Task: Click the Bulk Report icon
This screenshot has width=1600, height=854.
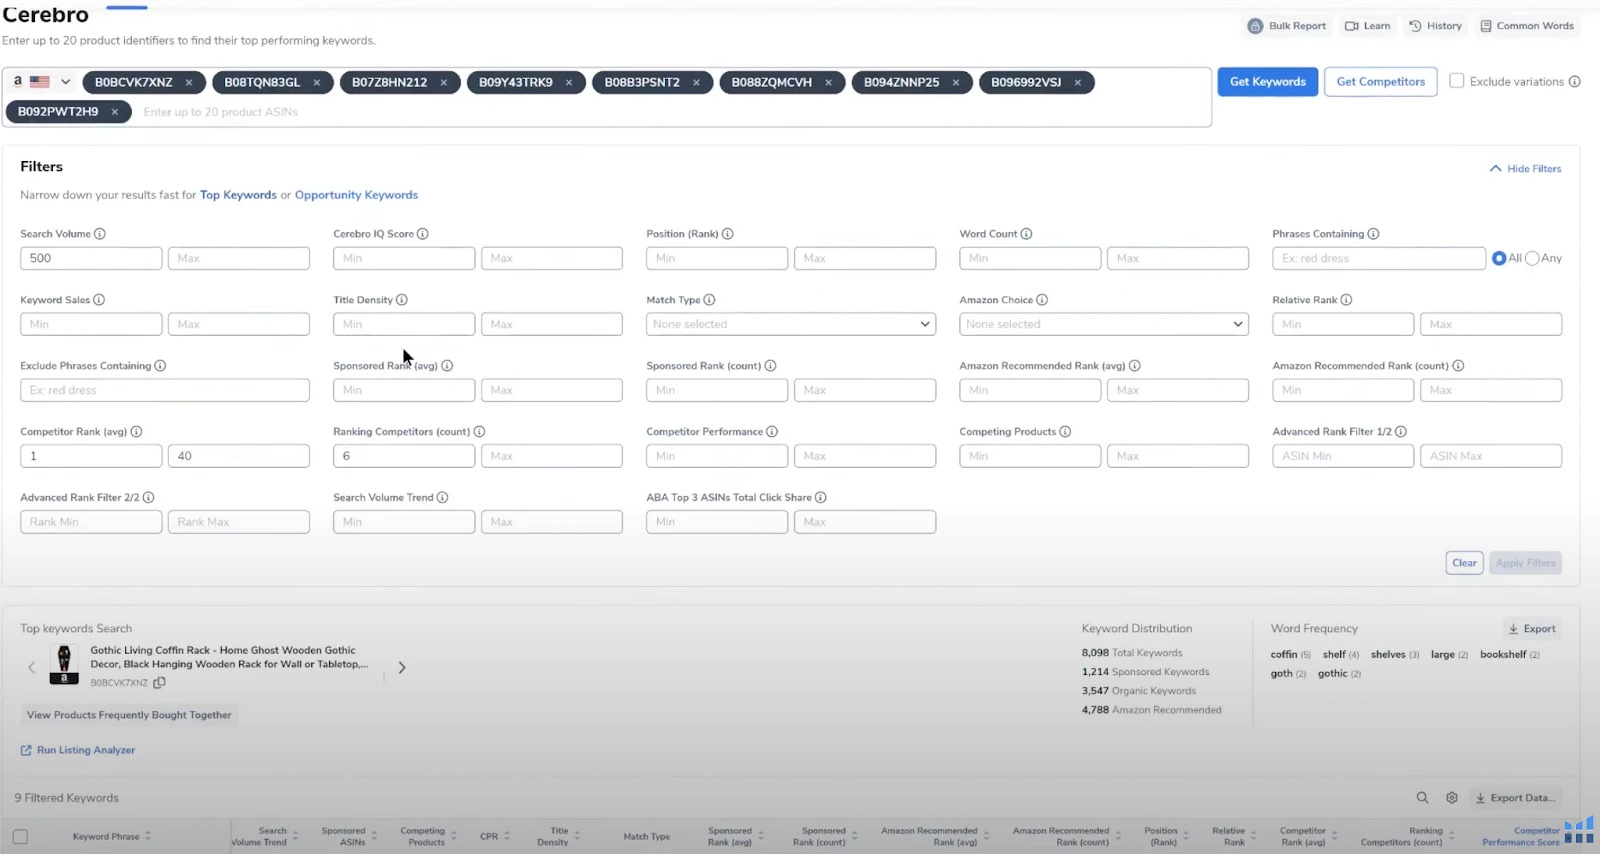Action: pyautogui.click(x=1255, y=26)
